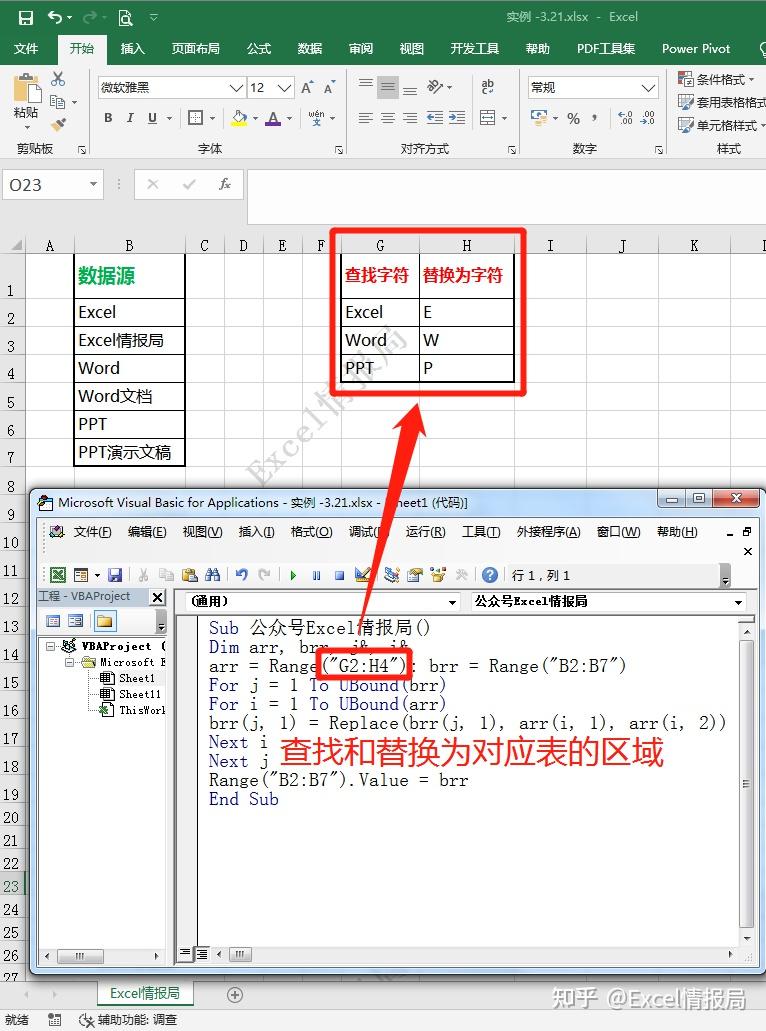
Task: Select Sheet11 in the project tree
Action: pyautogui.click(x=139, y=694)
